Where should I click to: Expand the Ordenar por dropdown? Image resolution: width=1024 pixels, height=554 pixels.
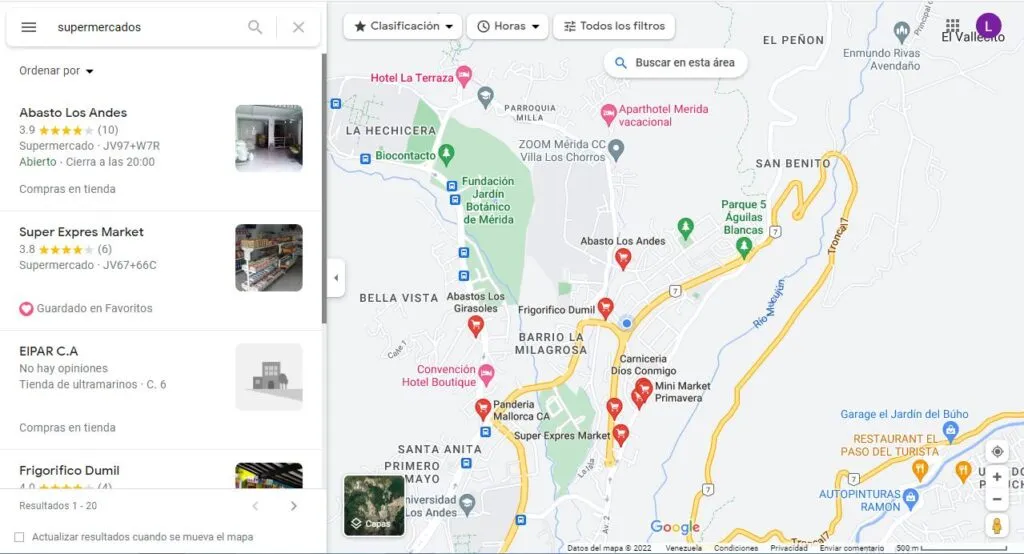click(x=56, y=71)
